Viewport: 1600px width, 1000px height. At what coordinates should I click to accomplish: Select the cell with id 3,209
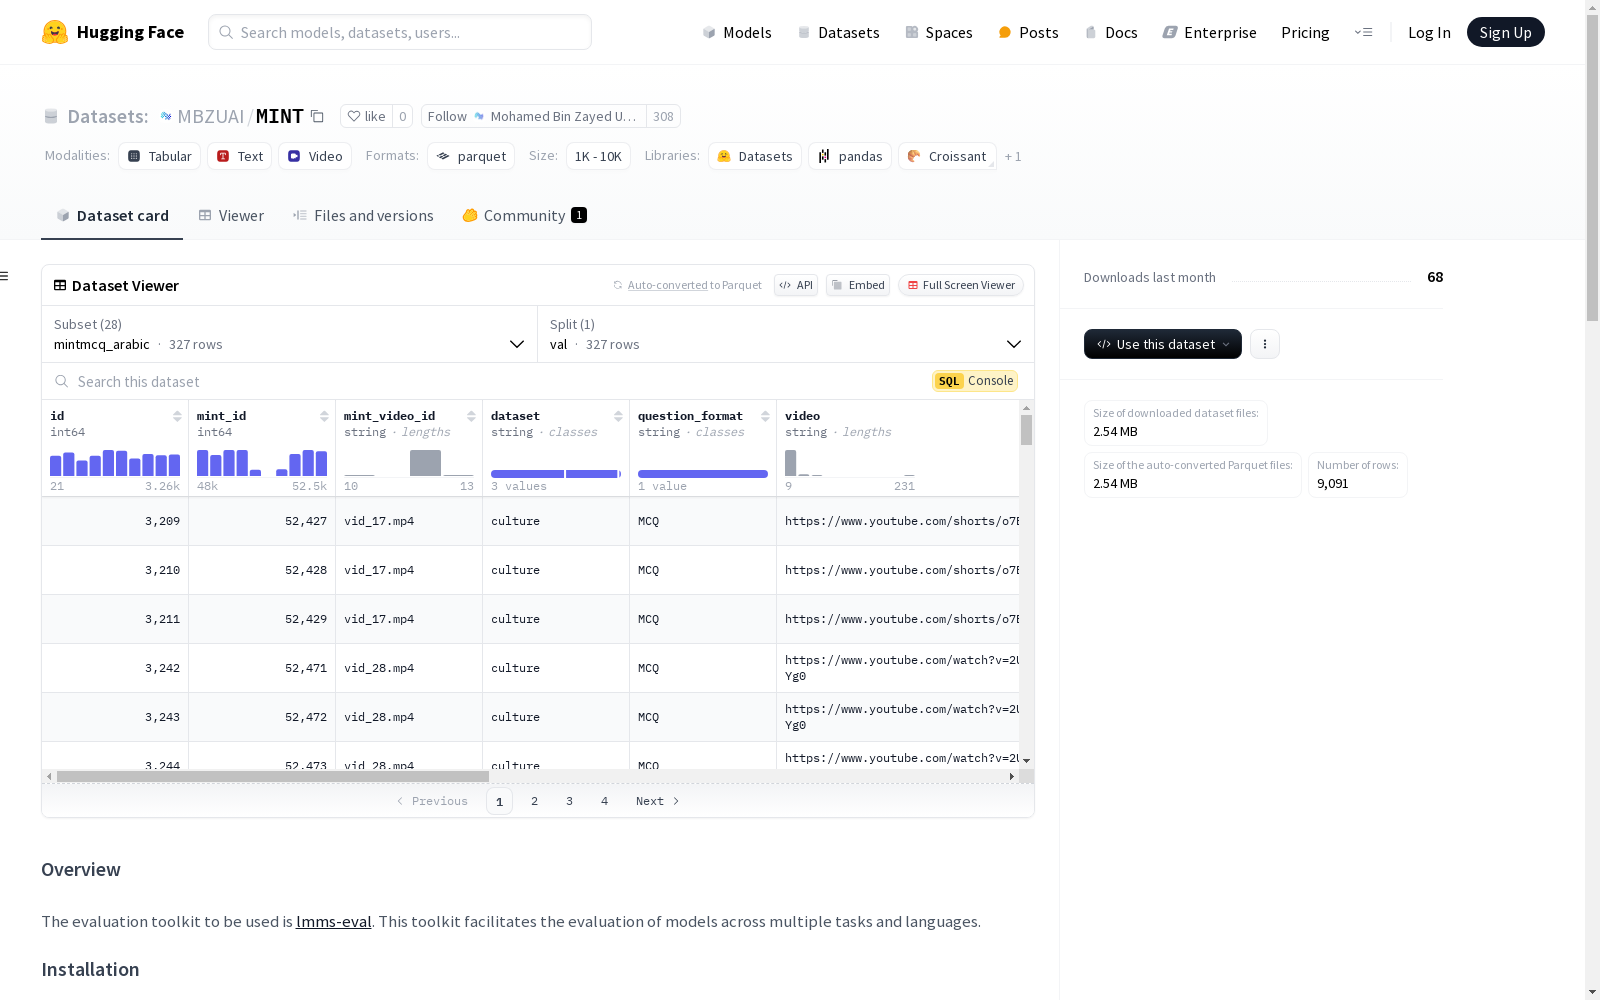(x=115, y=521)
